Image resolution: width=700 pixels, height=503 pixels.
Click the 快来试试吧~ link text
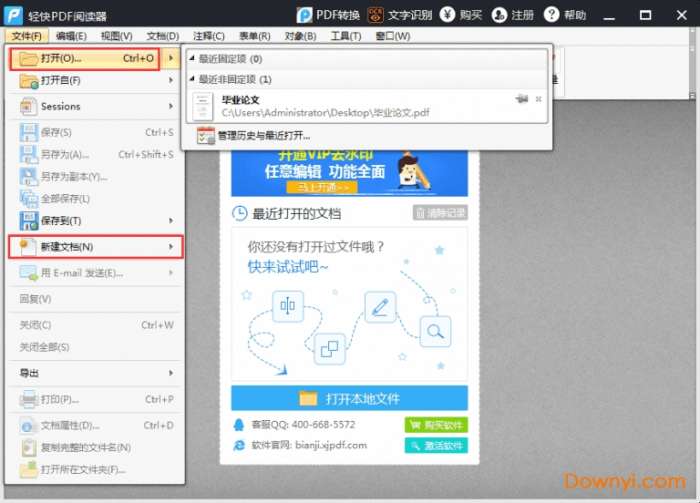click(288, 267)
